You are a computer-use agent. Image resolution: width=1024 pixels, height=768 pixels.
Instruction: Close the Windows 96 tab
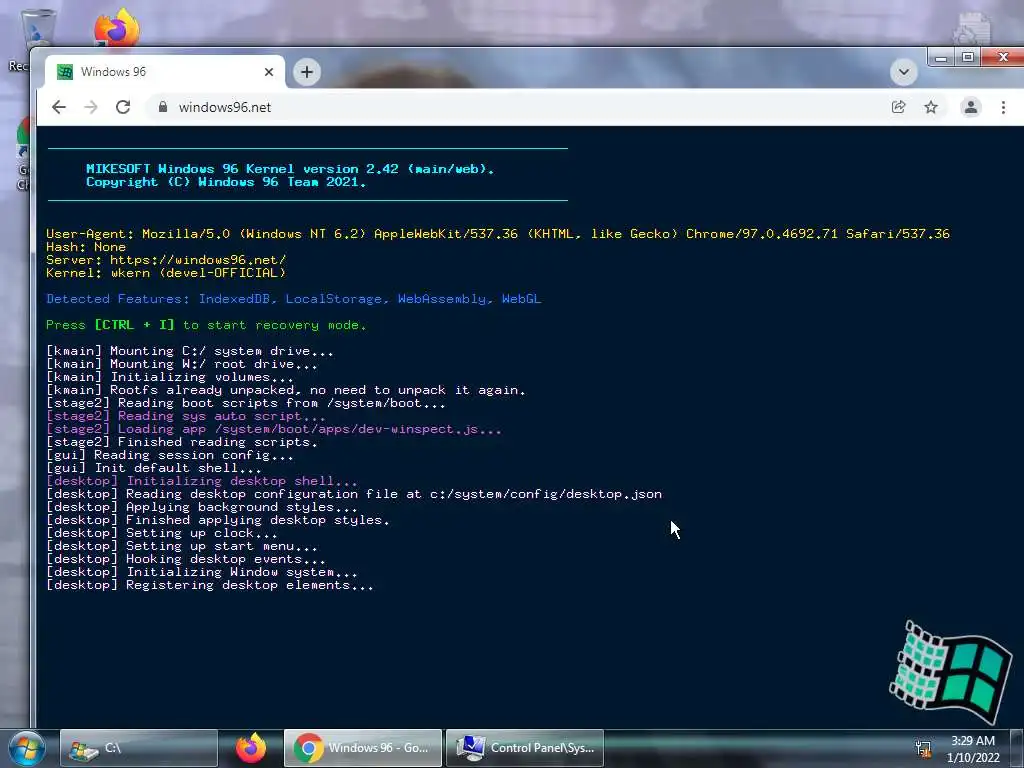(268, 72)
